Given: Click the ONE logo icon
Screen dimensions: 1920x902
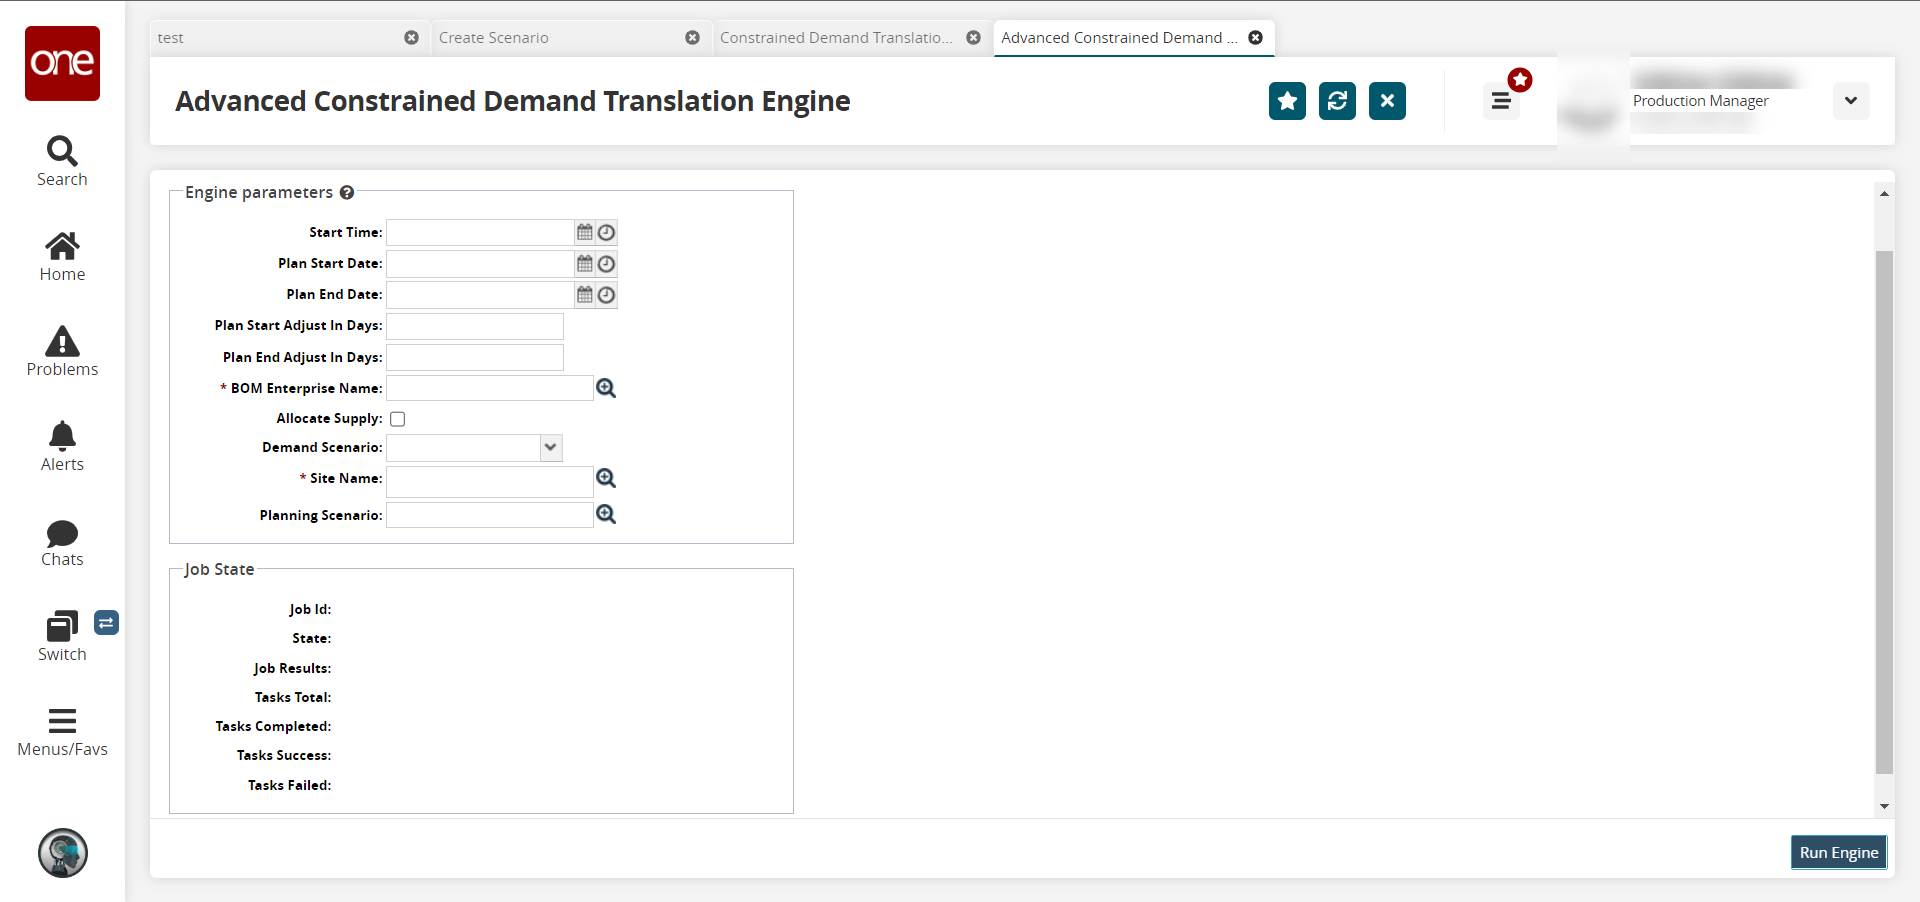Looking at the screenshot, I should (62, 63).
